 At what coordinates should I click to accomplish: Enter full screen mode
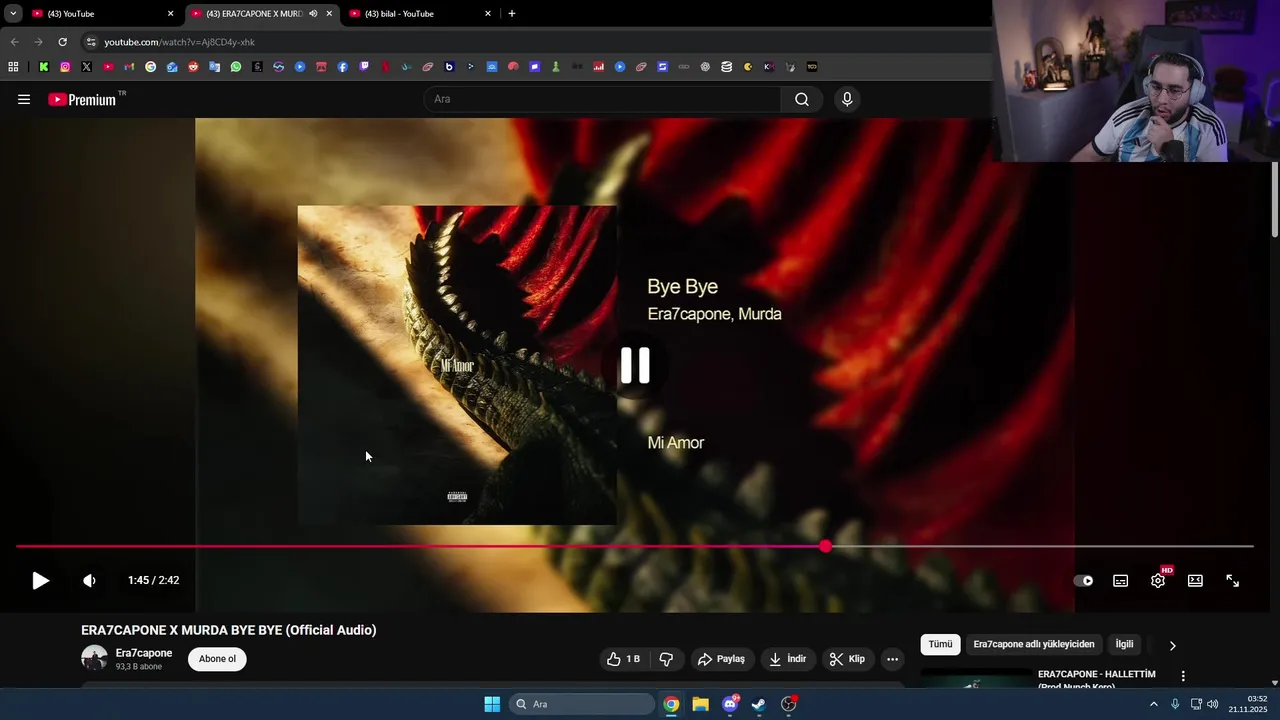(1233, 580)
